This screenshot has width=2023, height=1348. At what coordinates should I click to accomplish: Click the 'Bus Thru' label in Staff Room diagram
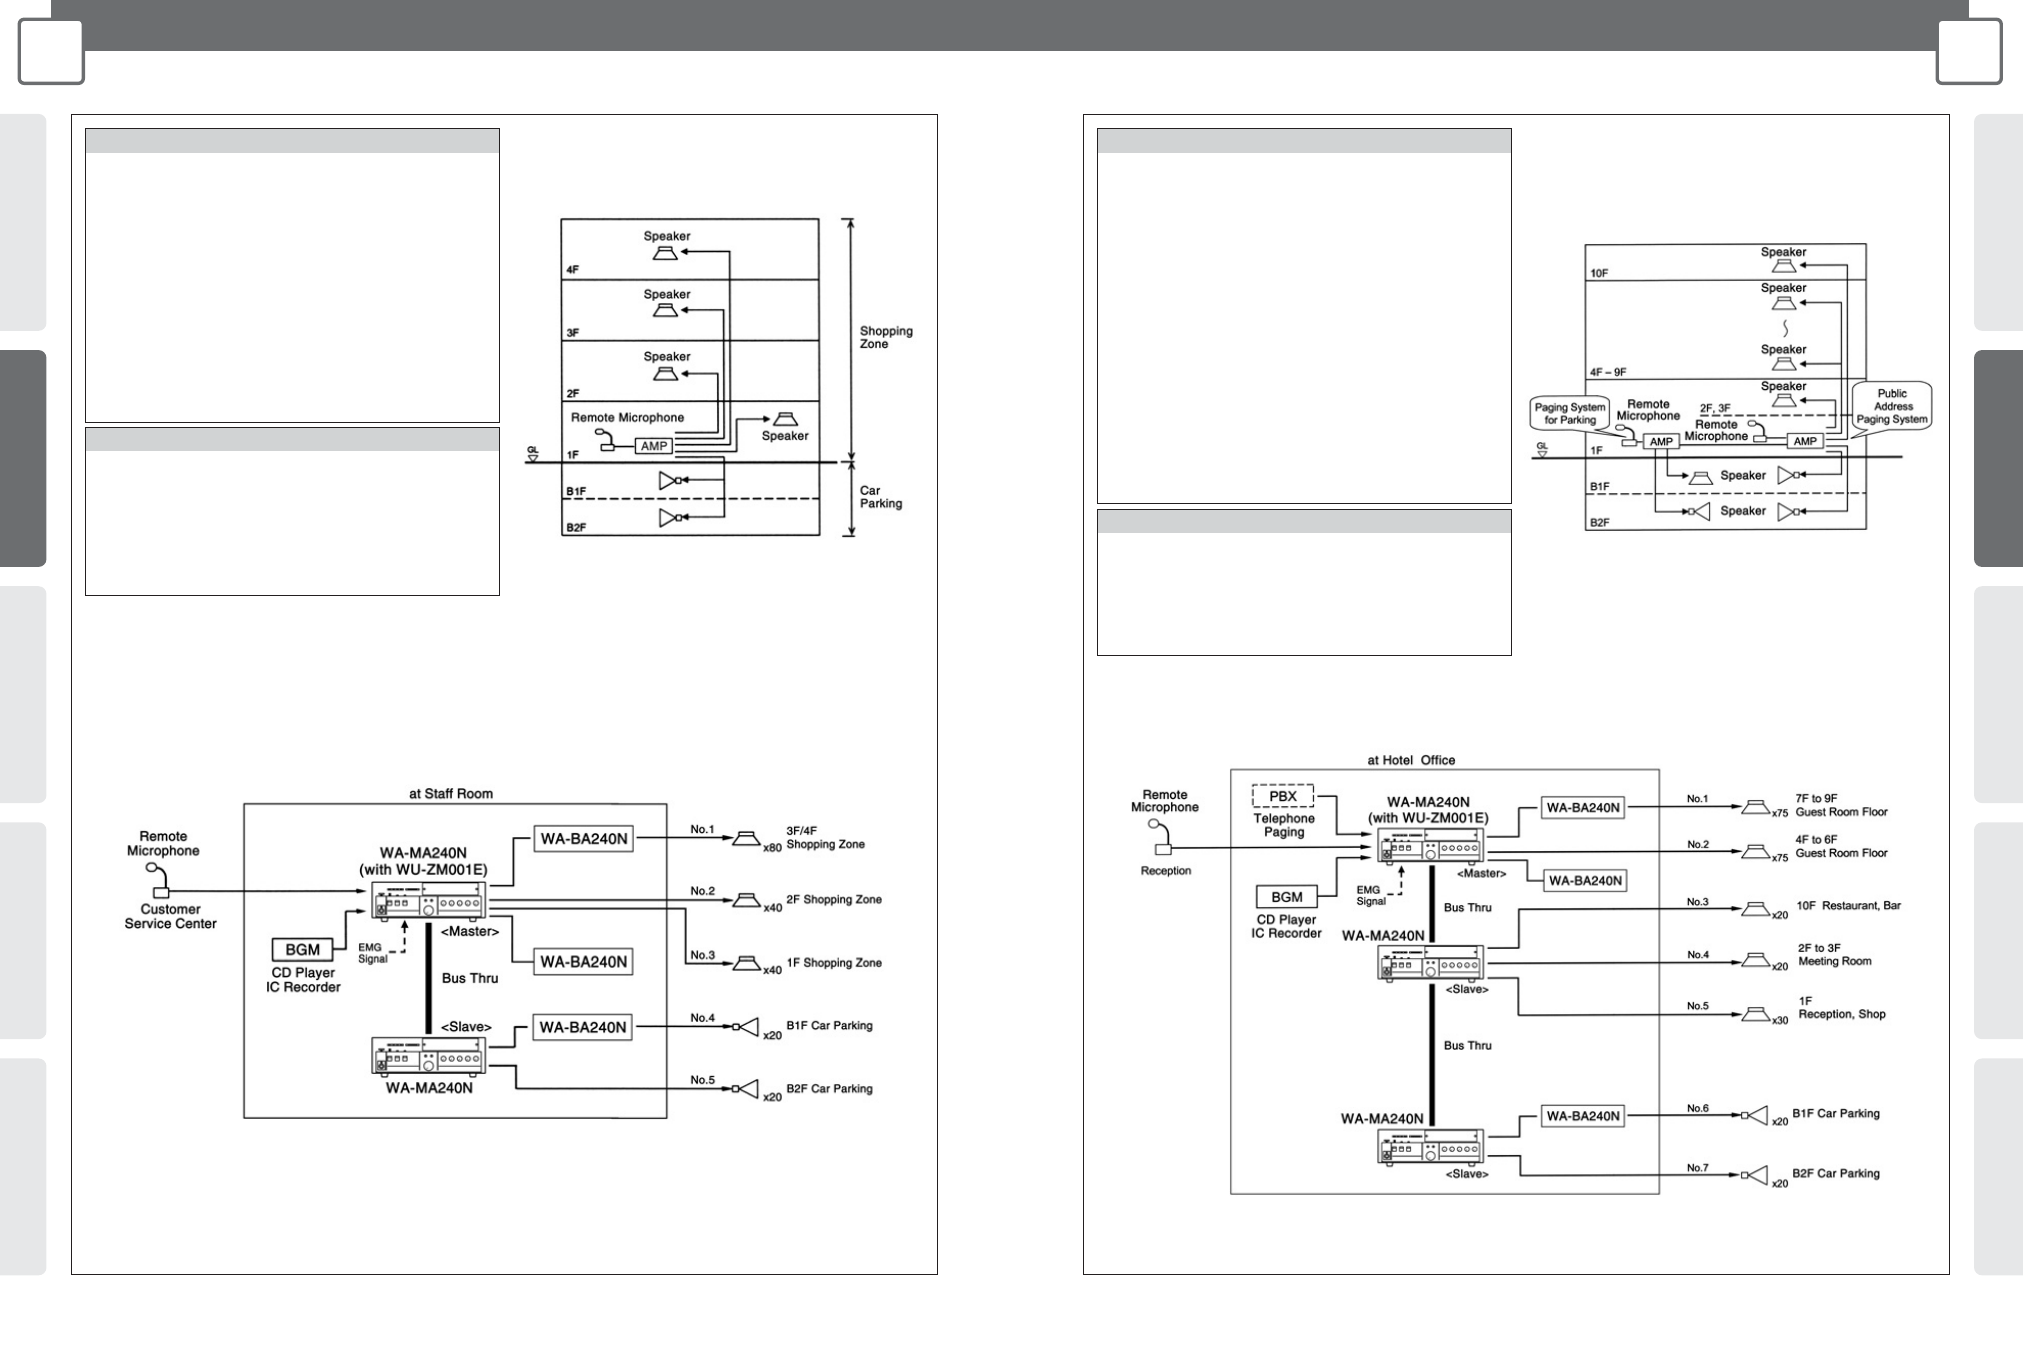pos(470,978)
